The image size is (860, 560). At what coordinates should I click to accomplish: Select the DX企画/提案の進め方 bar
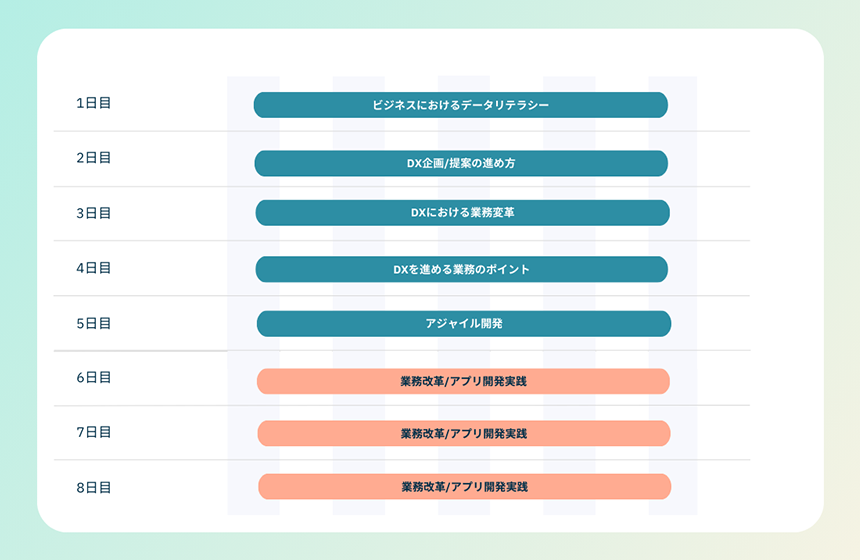460,163
